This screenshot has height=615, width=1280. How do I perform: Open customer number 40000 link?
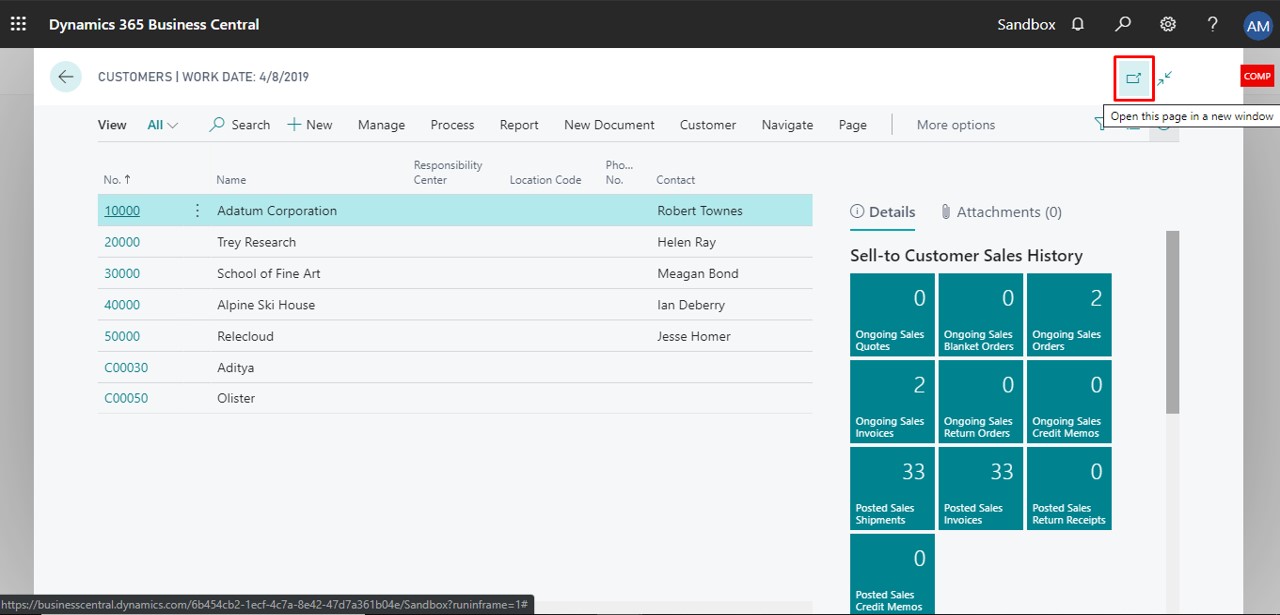pyautogui.click(x=122, y=305)
